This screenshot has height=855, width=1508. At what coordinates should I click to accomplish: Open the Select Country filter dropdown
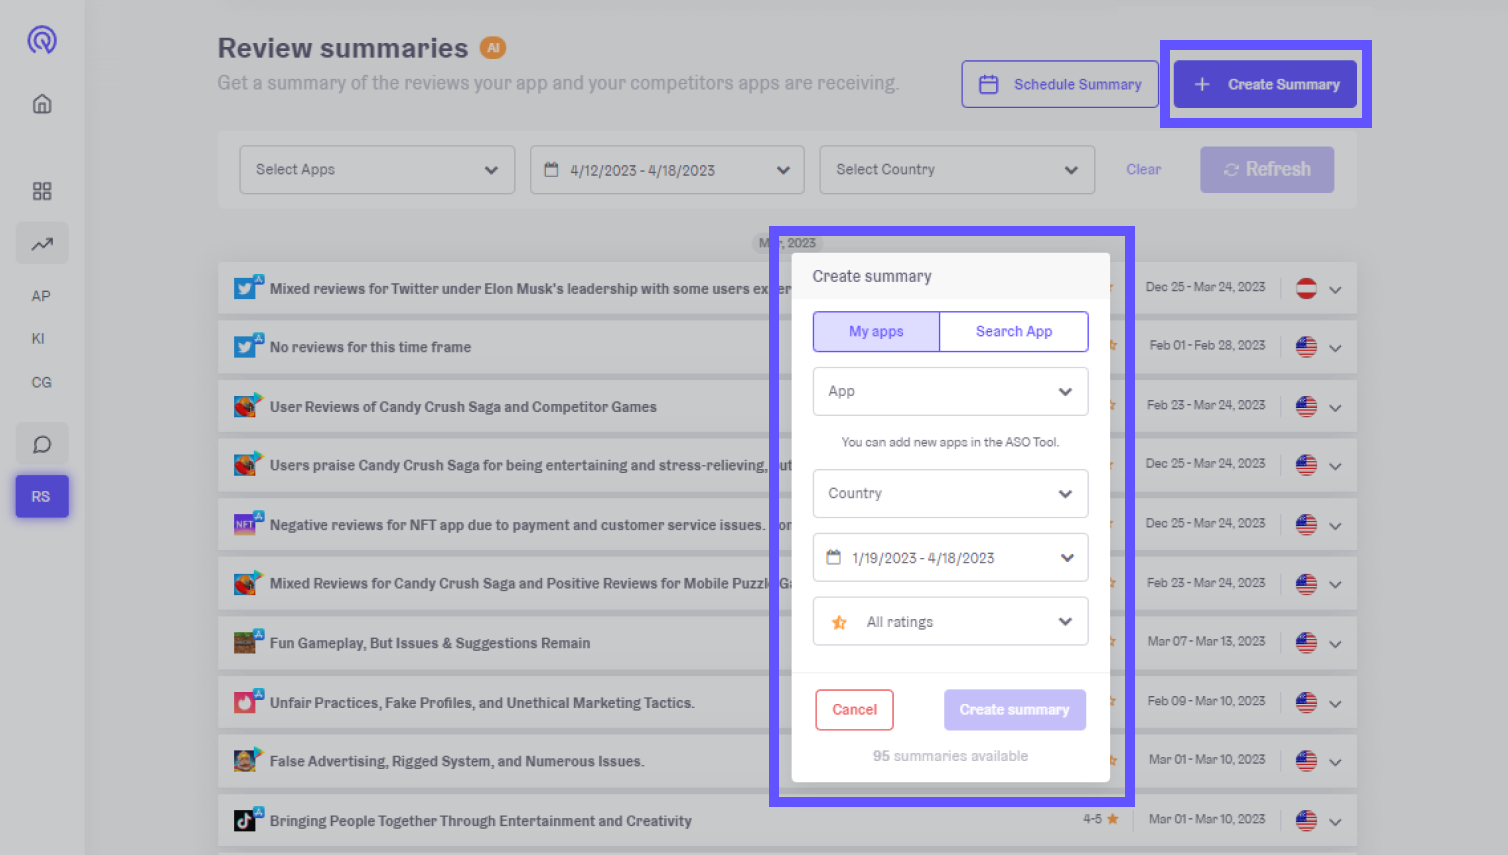tap(956, 169)
